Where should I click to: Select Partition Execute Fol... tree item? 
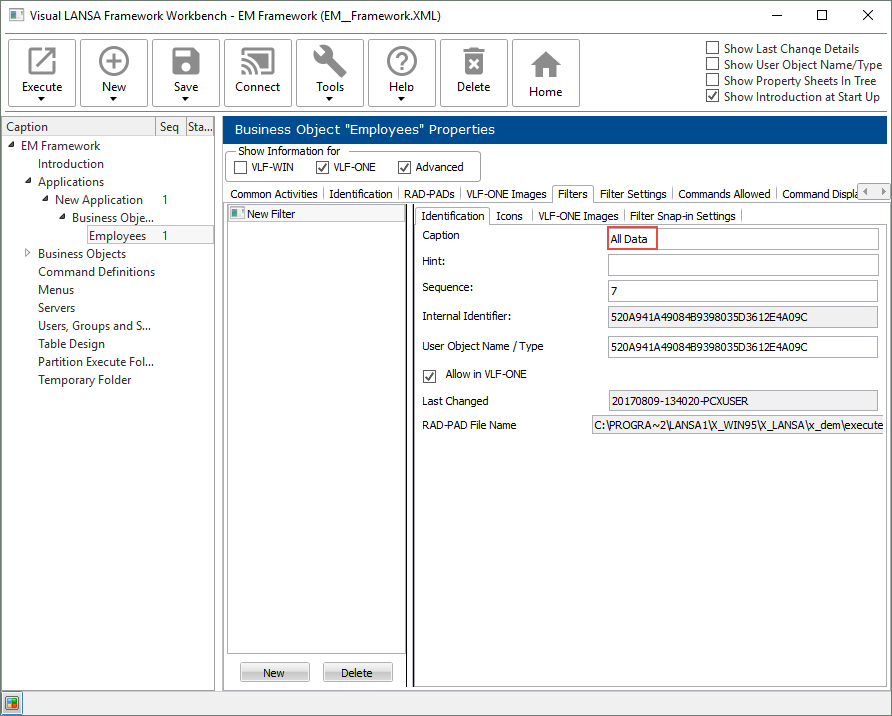coord(96,362)
